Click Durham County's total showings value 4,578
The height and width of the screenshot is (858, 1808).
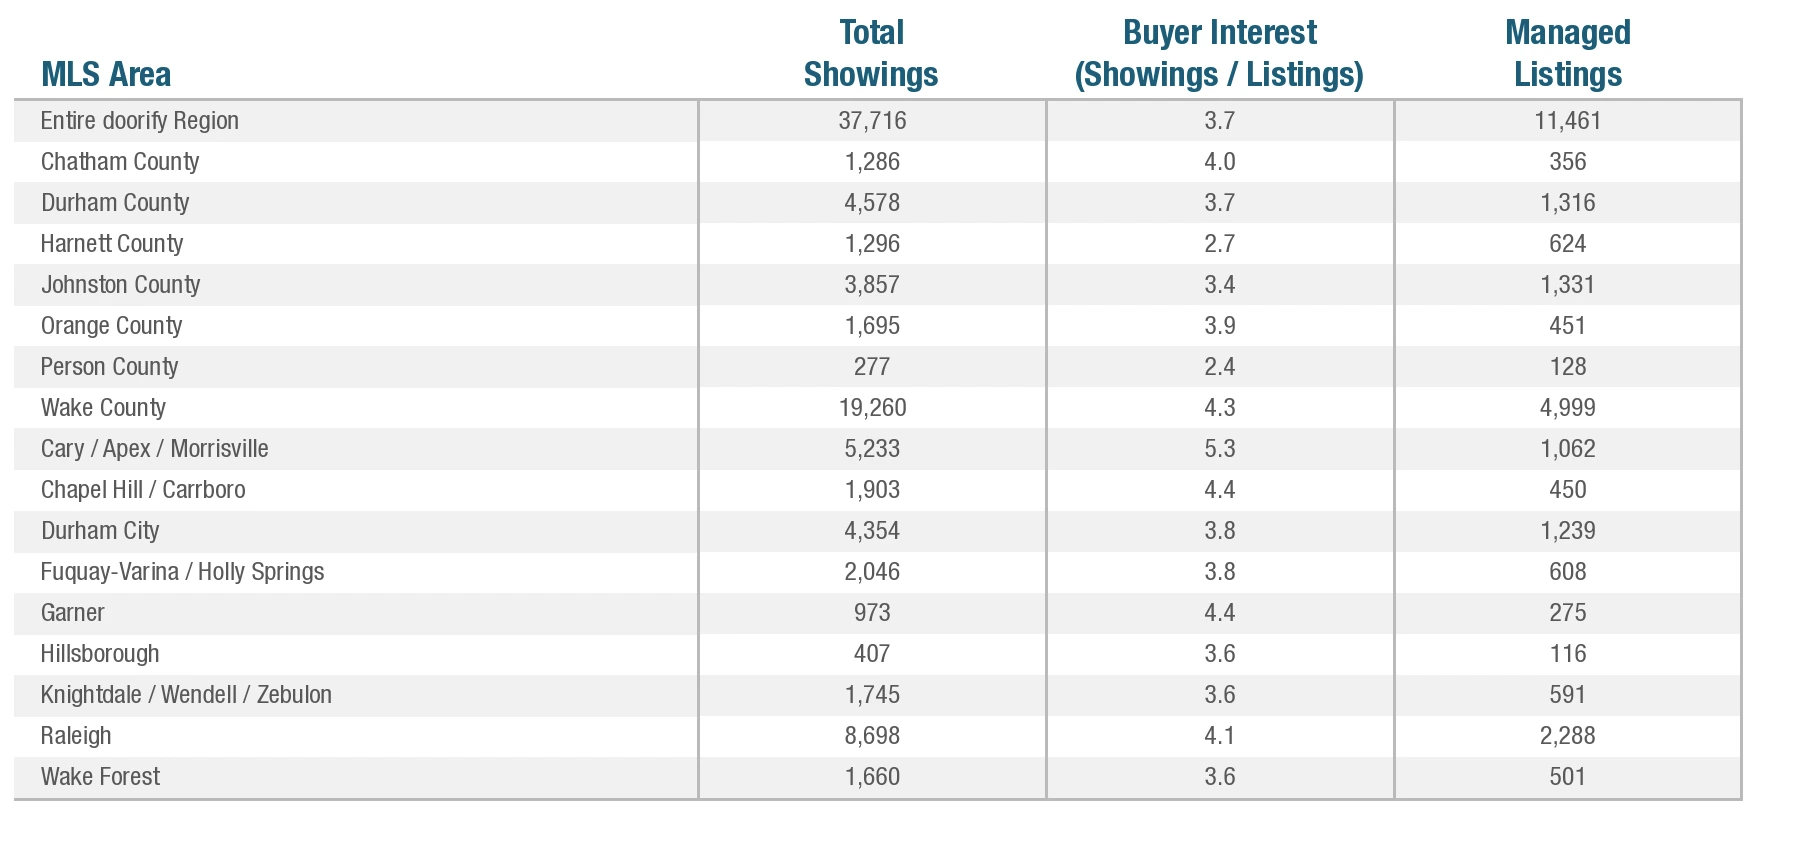872,203
